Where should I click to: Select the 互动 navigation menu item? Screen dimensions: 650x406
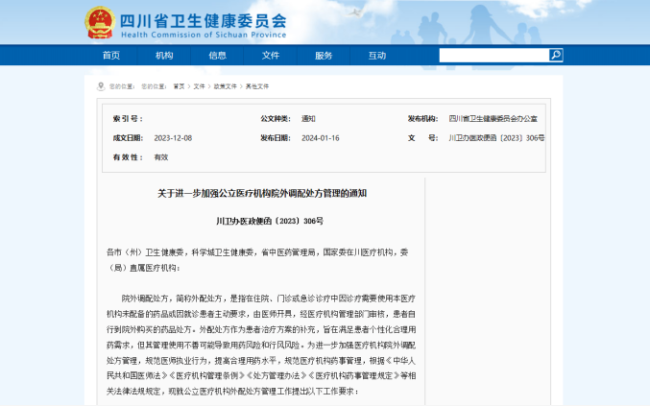[376, 55]
